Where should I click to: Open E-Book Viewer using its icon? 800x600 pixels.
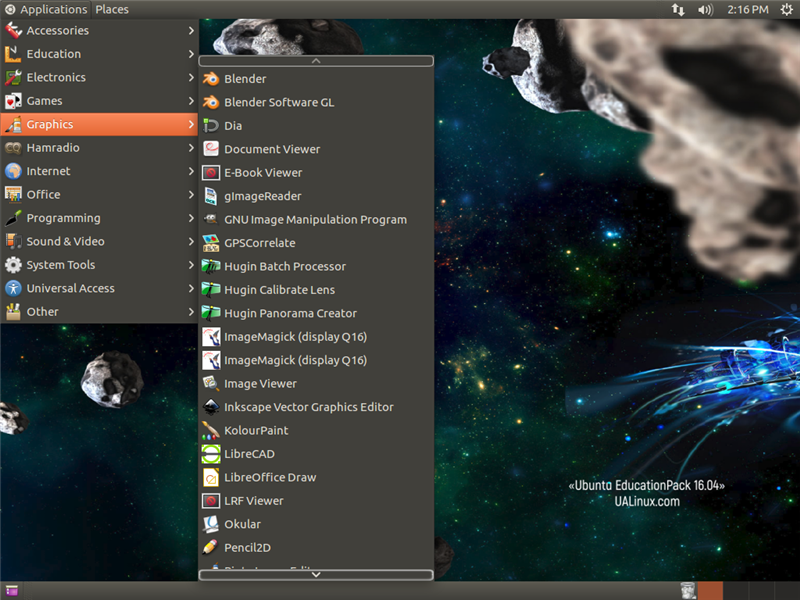coord(211,172)
